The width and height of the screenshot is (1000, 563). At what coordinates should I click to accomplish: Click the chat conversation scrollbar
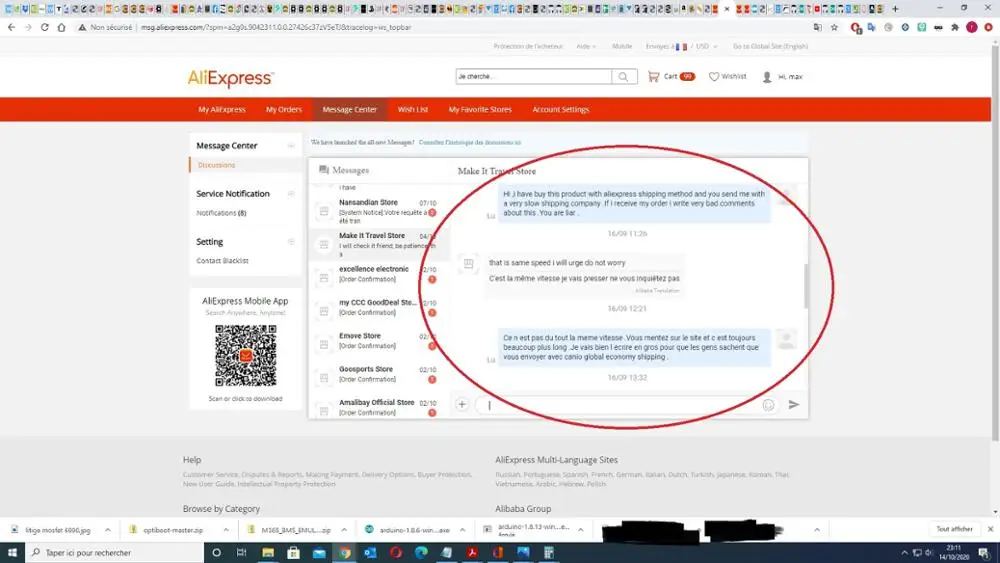(x=806, y=287)
